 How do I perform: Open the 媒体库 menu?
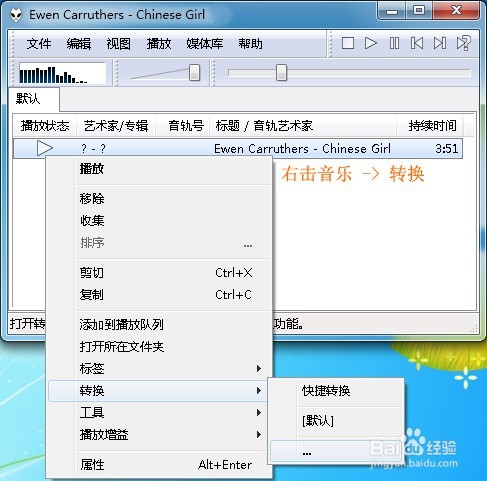pos(205,44)
